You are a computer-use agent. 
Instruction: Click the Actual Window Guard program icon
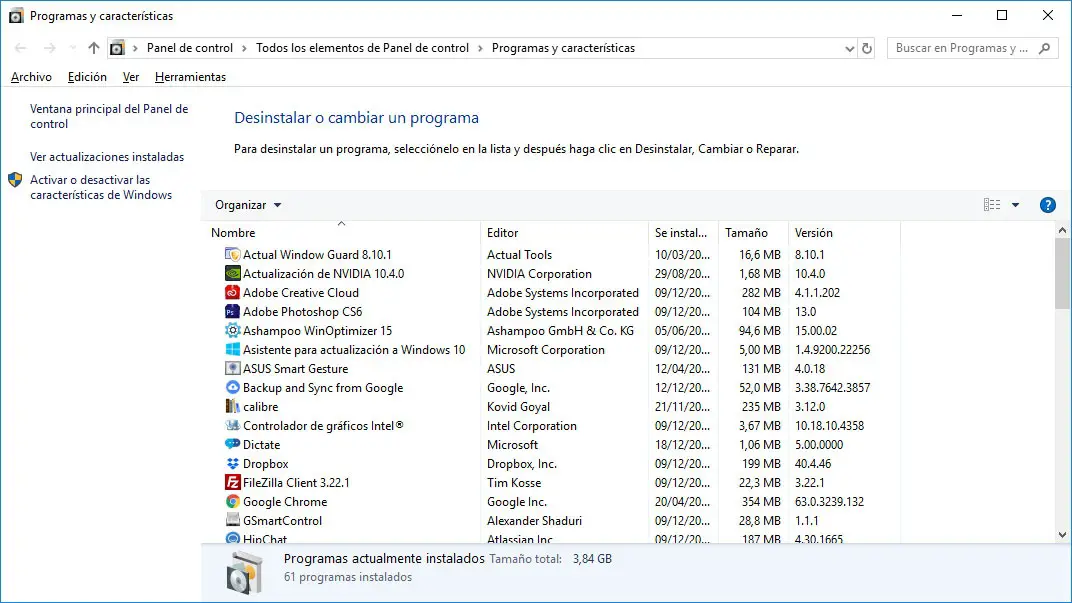click(x=232, y=254)
